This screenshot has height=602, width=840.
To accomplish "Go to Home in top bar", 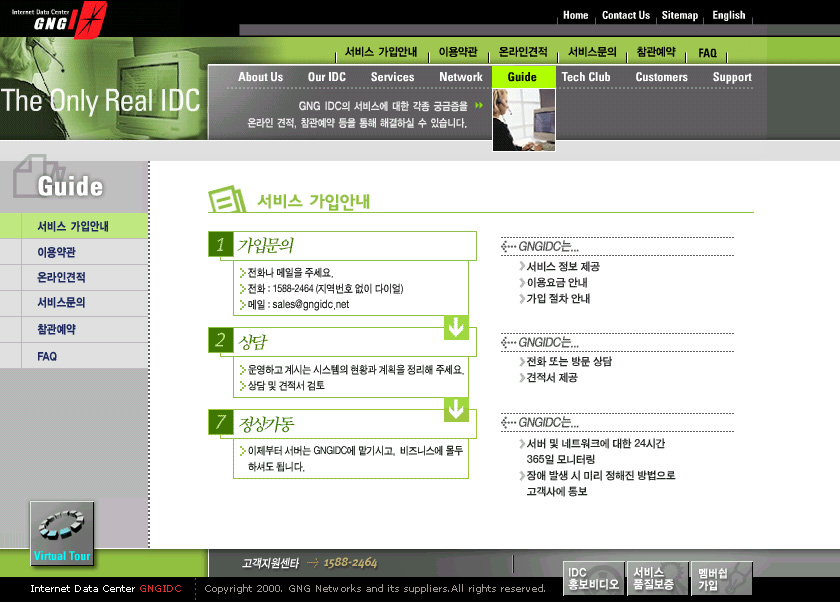I will [x=575, y=15].
